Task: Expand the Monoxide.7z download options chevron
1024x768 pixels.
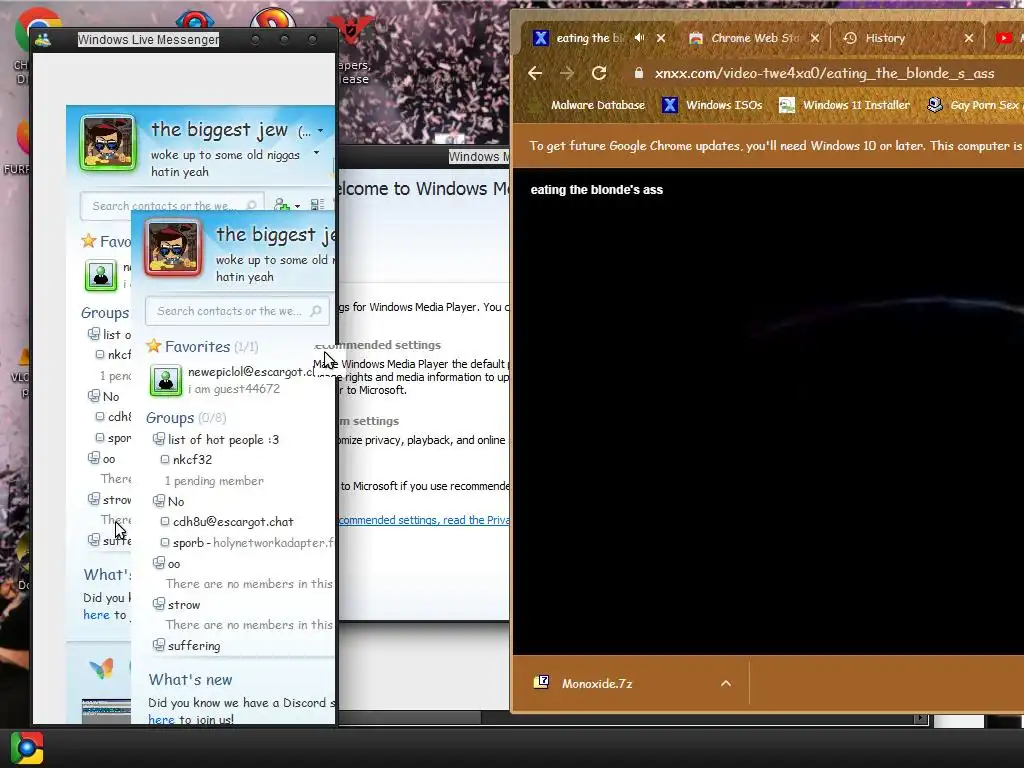Action: tap(726, 684)
